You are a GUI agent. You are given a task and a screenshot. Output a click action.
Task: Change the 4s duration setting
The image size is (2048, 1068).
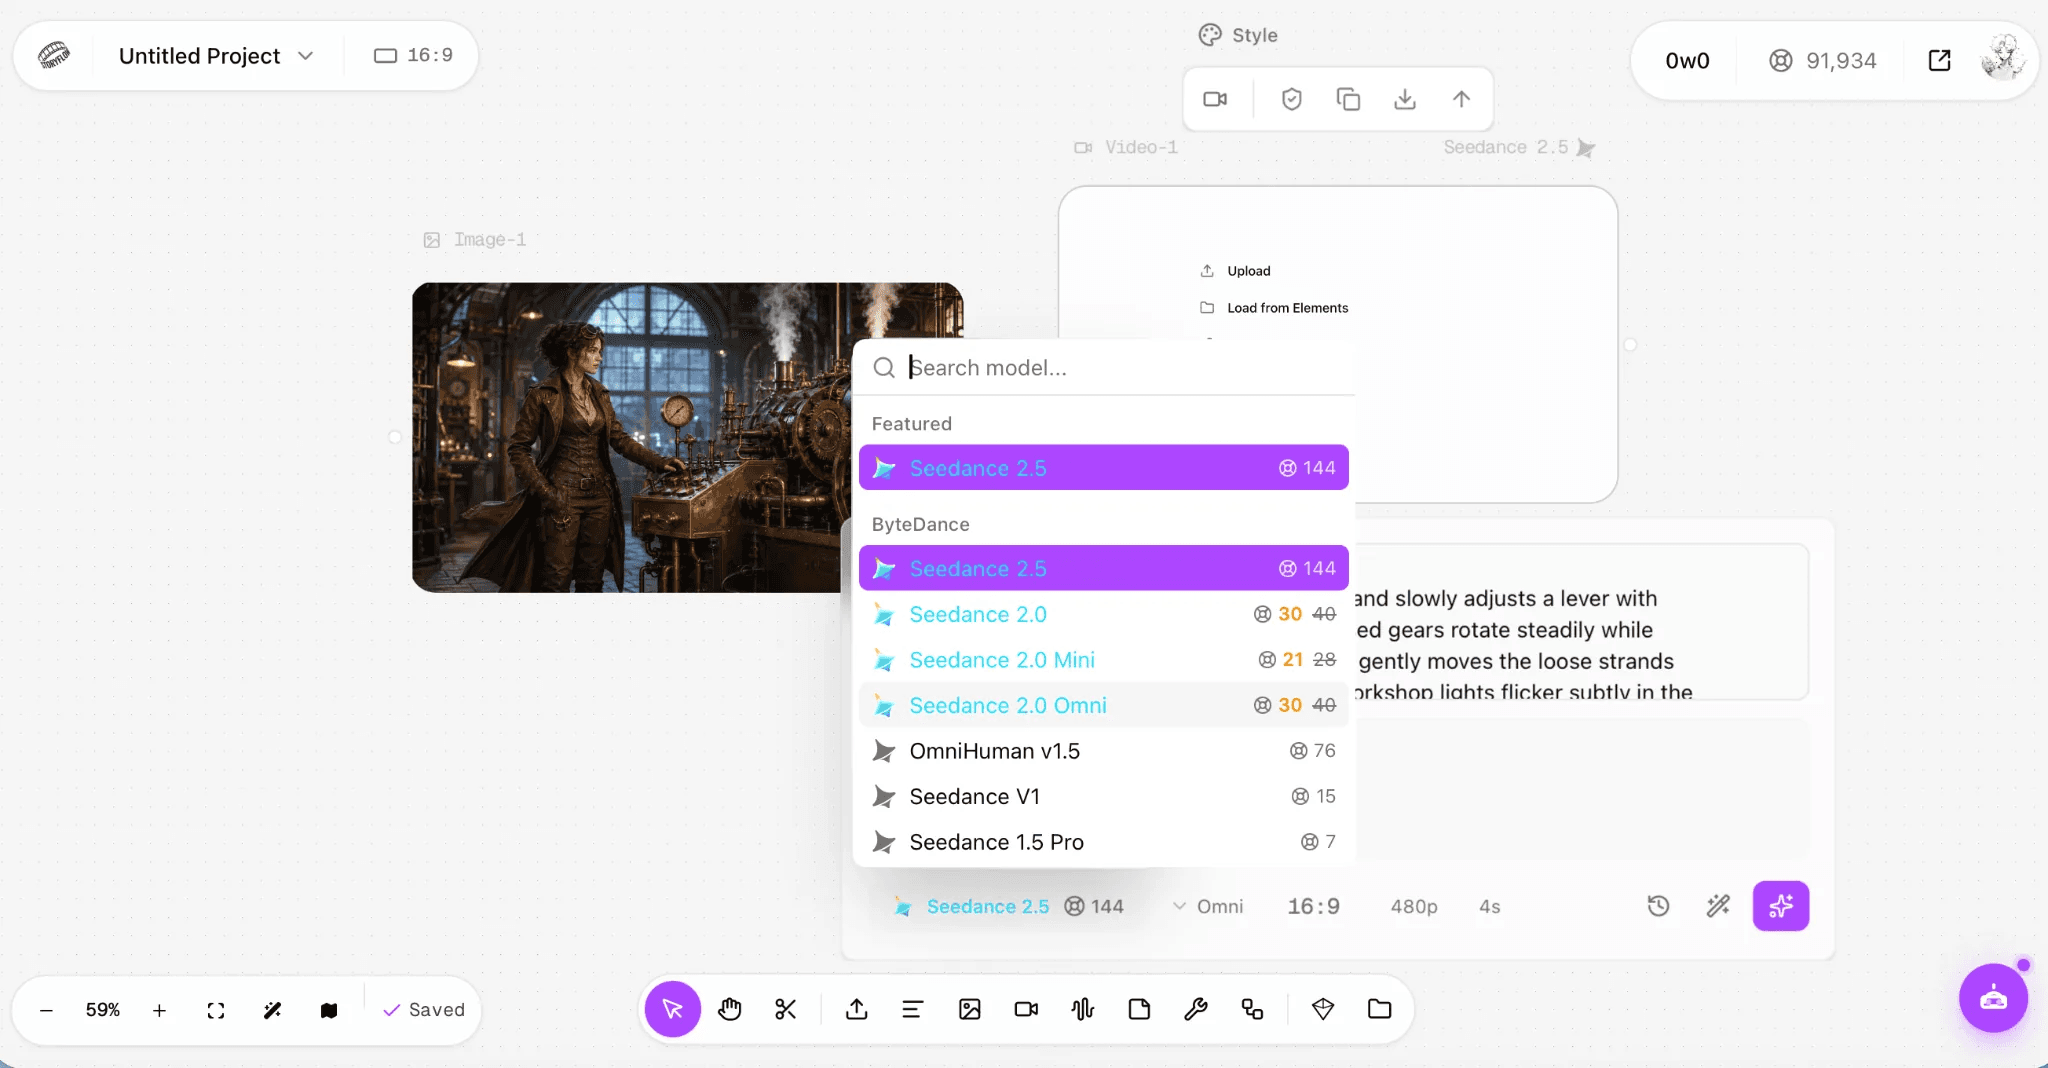coord(1489,906)
